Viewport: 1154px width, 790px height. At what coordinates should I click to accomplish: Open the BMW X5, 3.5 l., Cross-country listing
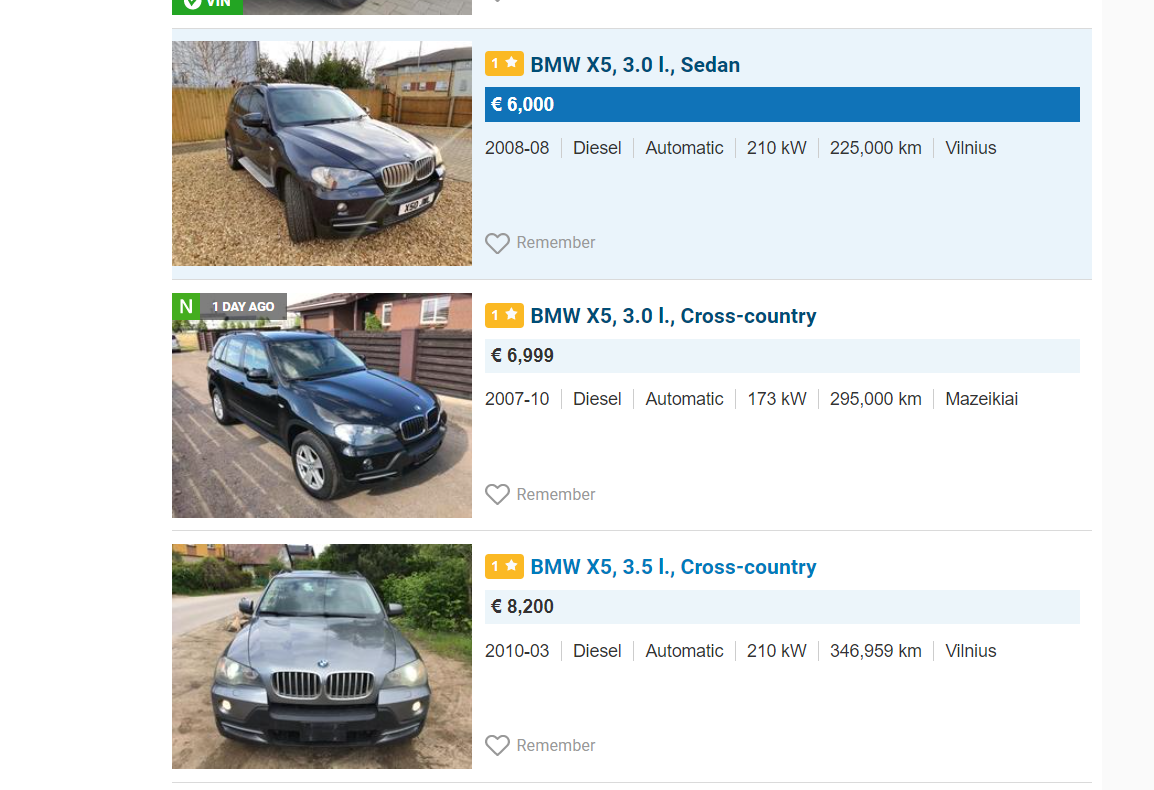point(673,567)
